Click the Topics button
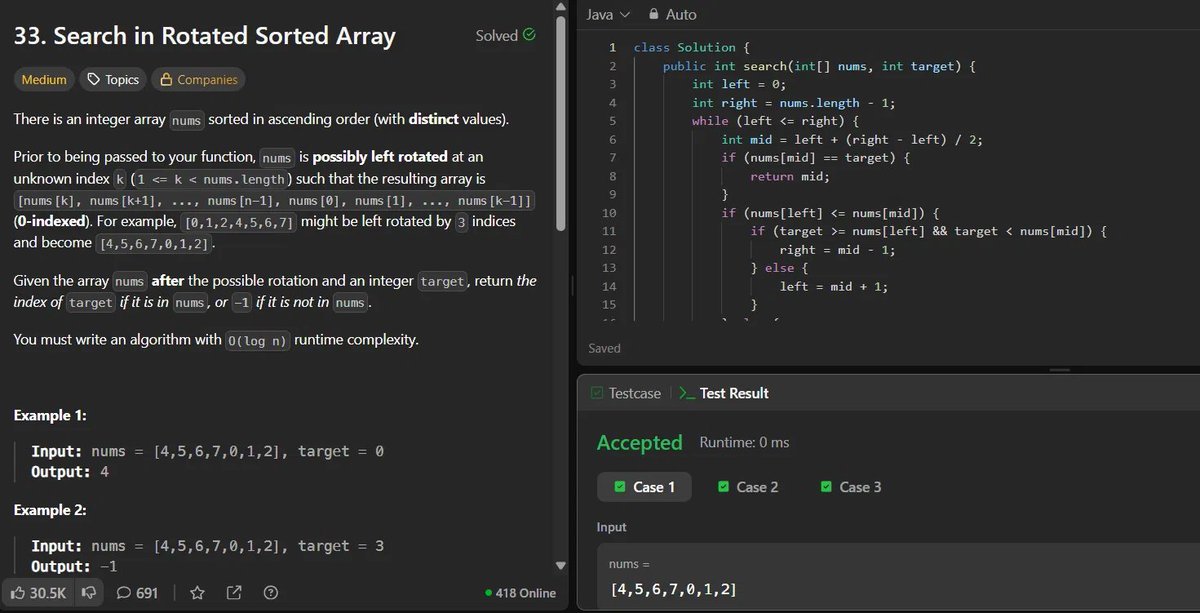This screenshot has height=613, width=1200. [113, 80]
